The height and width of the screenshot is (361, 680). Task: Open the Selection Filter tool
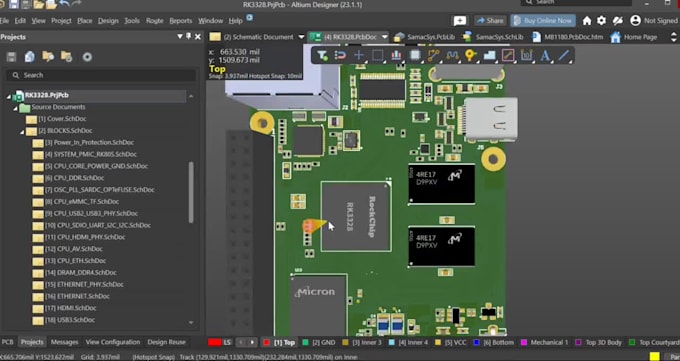(x=322, y=56)
